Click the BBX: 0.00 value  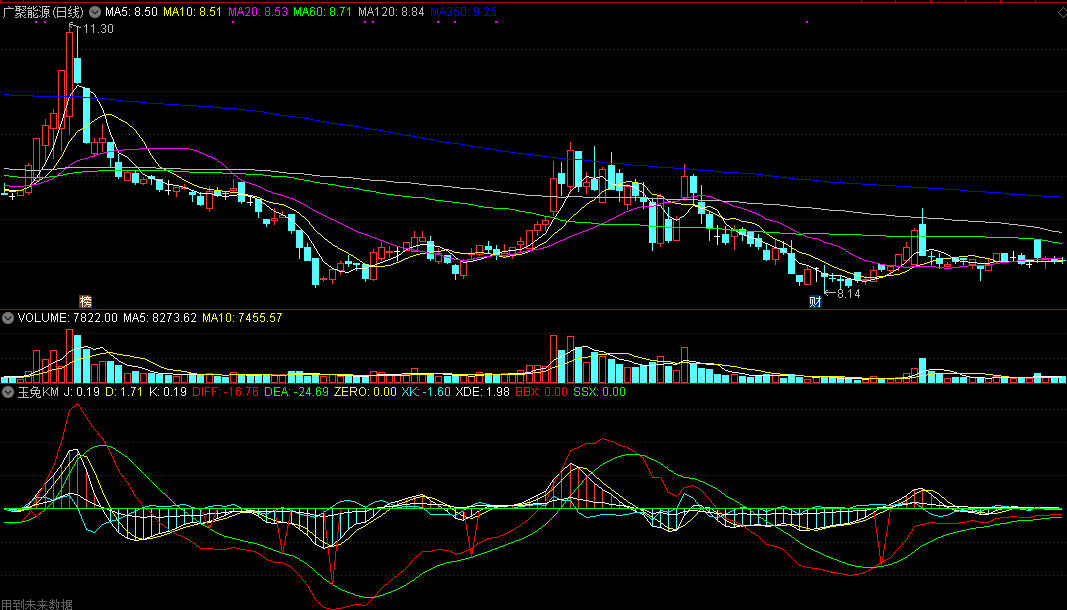(541, 392)
